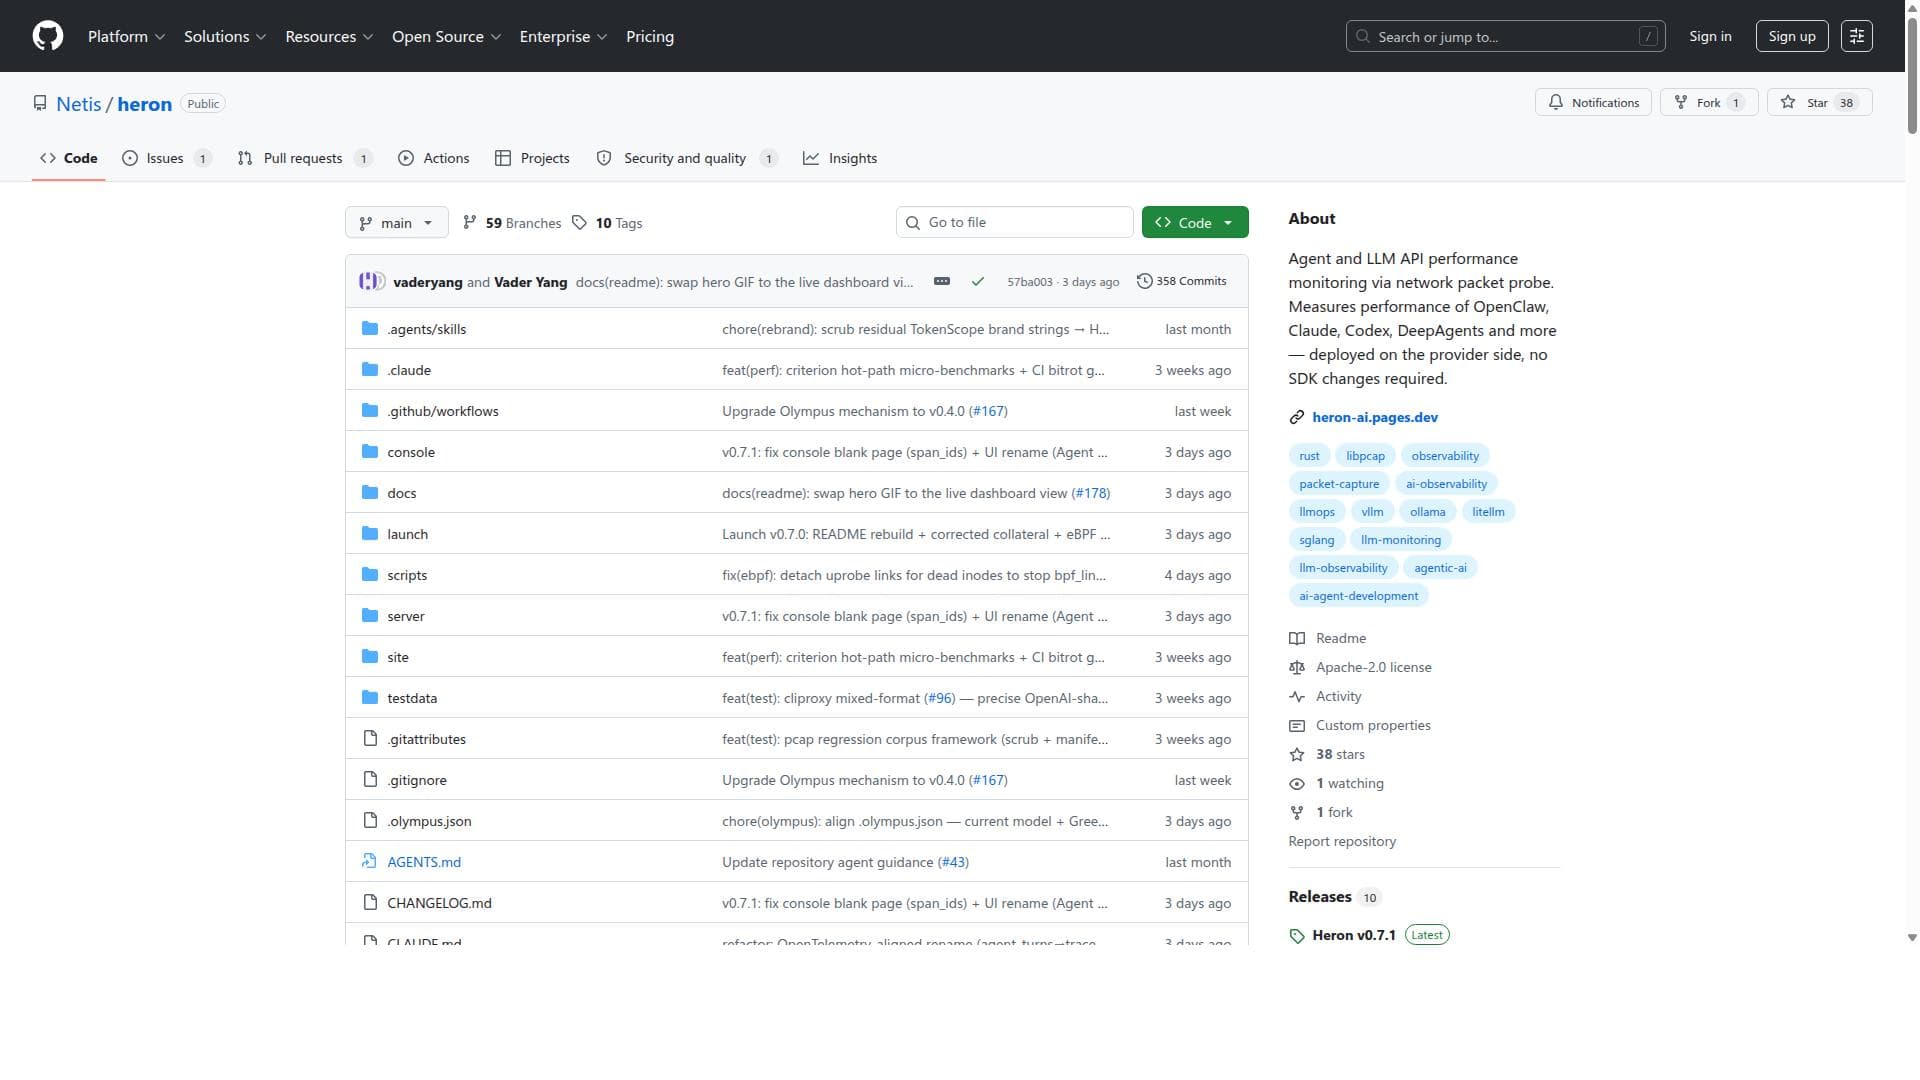Click the fork icon beside 1 fork

1297,813
